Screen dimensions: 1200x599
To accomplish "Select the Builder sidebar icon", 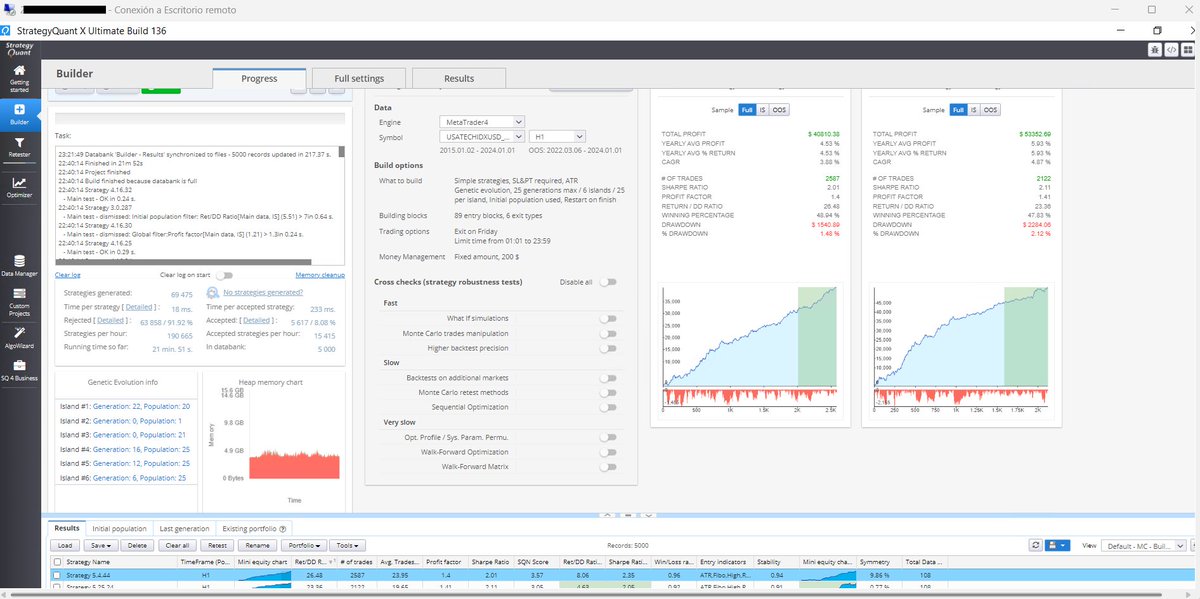I will coord(19,114).
